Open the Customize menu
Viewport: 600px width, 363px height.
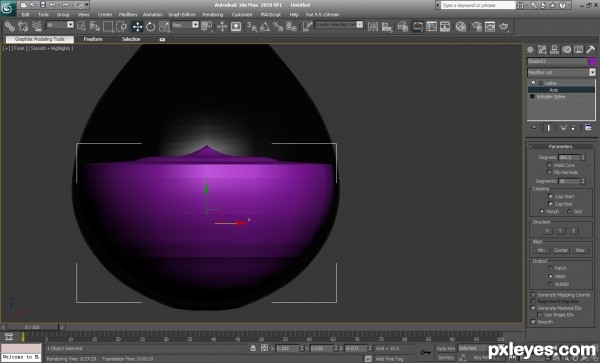point(242,15)
